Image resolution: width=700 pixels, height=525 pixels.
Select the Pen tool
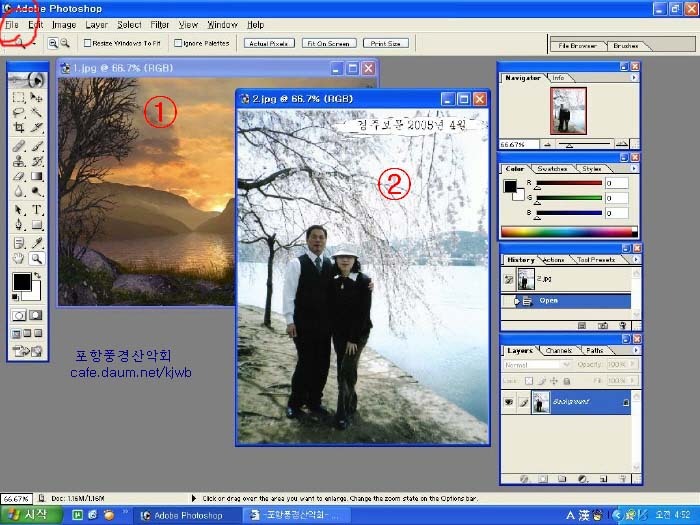19,225
